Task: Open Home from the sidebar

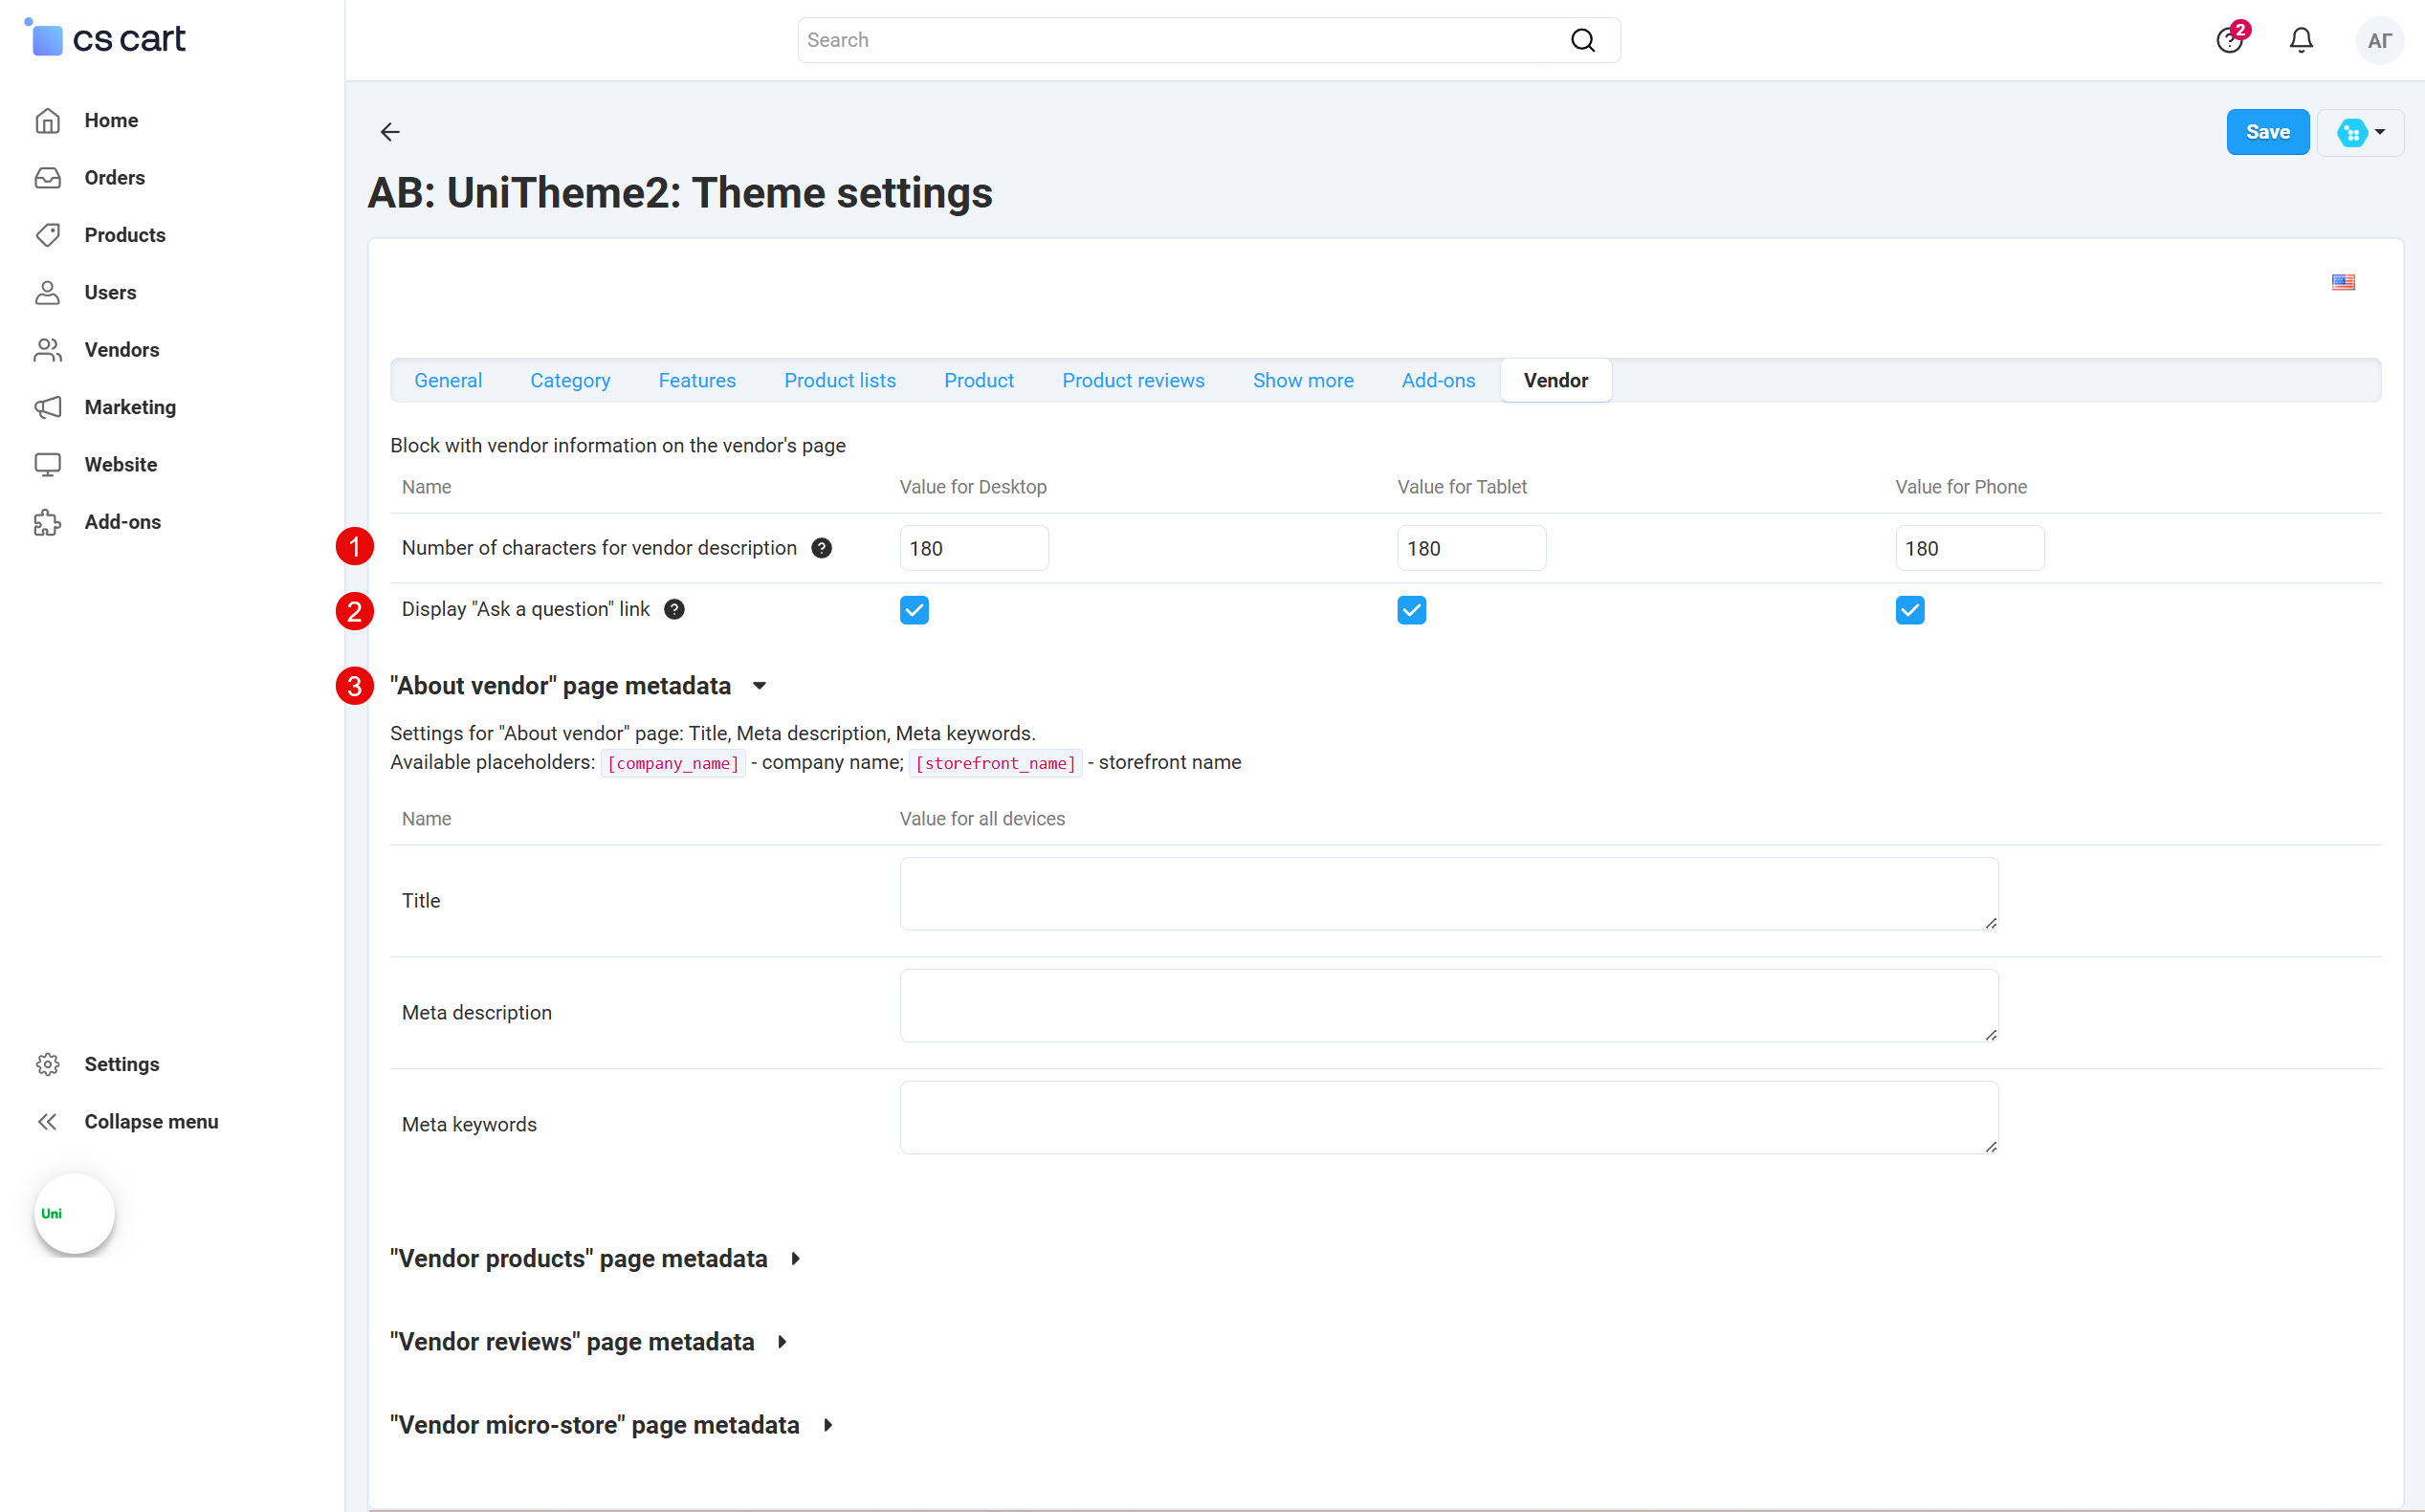Action: pos(110,120)
